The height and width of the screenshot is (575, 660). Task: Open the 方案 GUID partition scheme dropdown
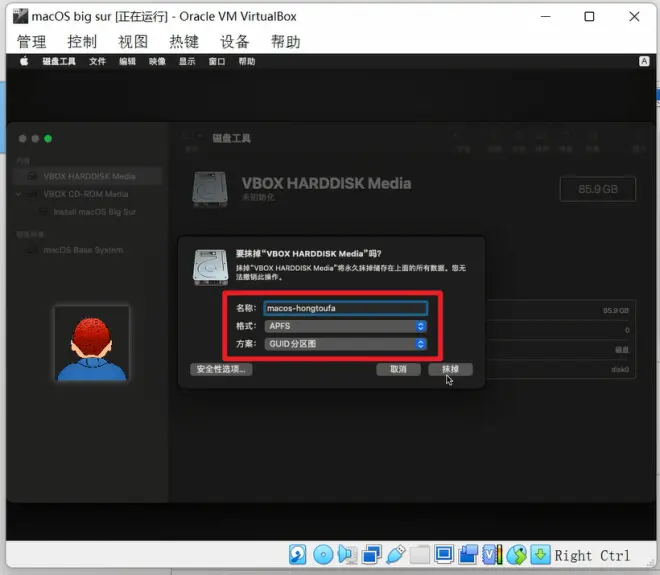point(345,344)
